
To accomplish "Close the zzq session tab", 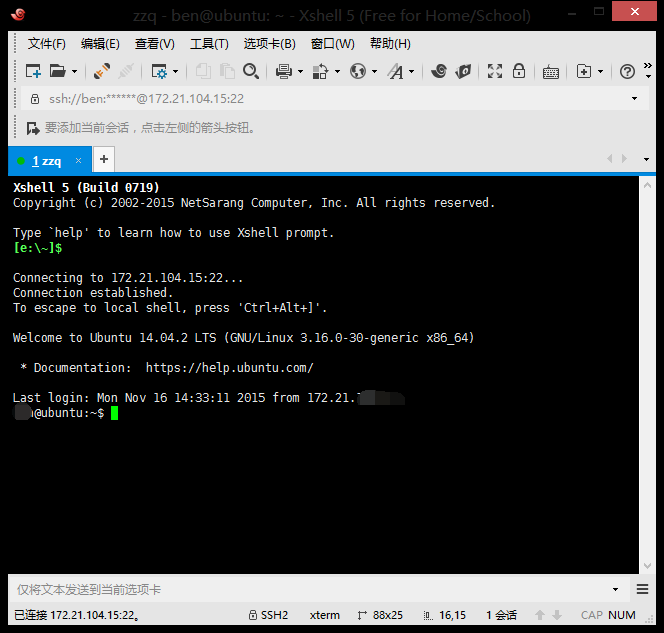I will coord(79,160).
